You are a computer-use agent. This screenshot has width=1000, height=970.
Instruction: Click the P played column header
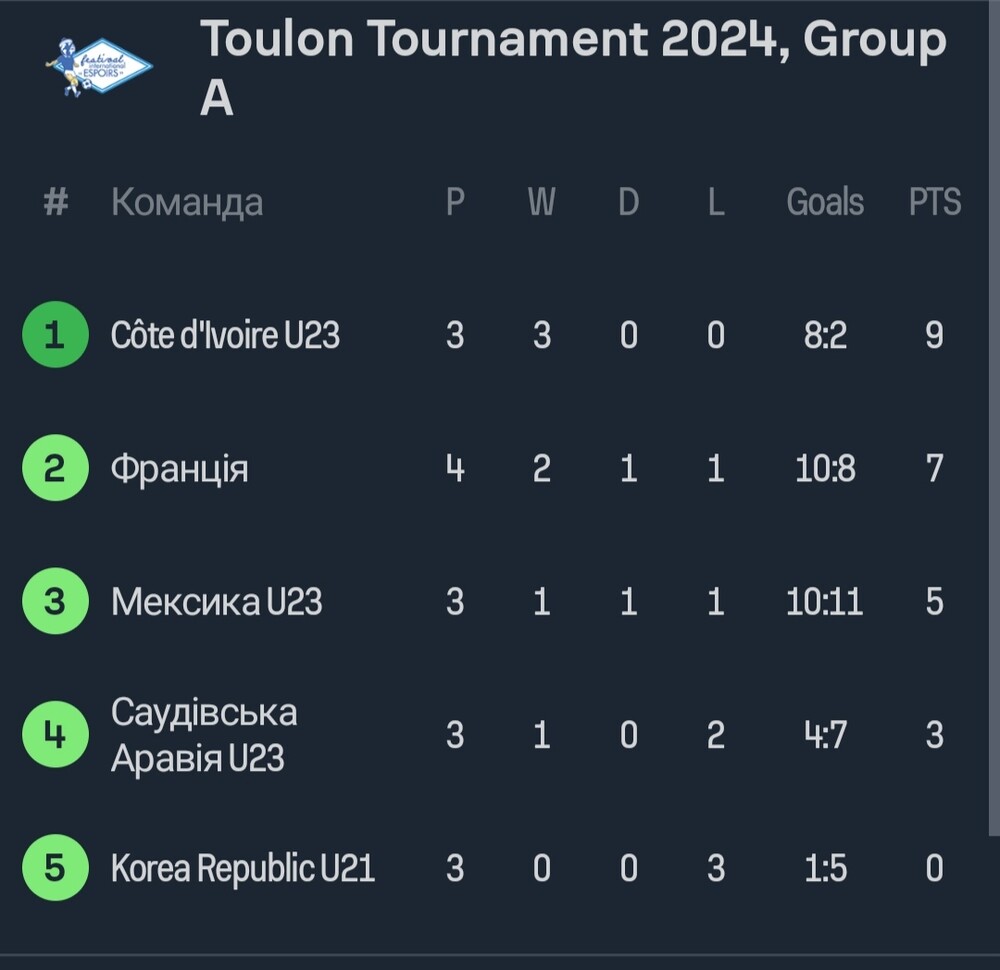coord(455,202)
